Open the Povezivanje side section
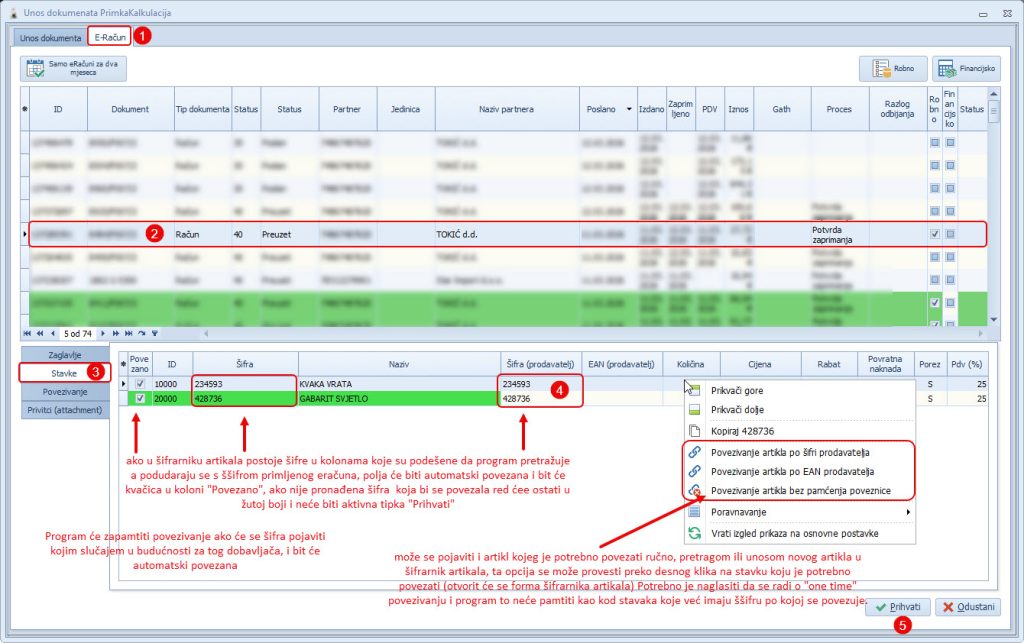 tap(64, 392)
